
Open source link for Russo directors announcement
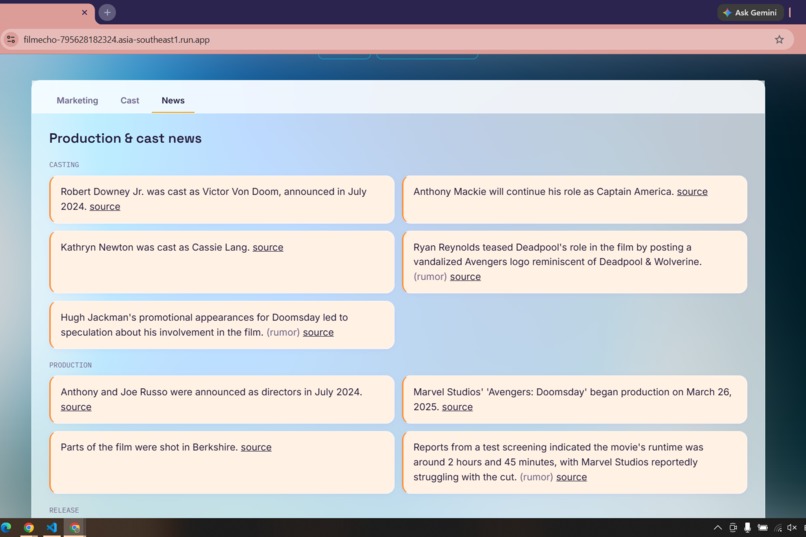click(x=76, y=406)
